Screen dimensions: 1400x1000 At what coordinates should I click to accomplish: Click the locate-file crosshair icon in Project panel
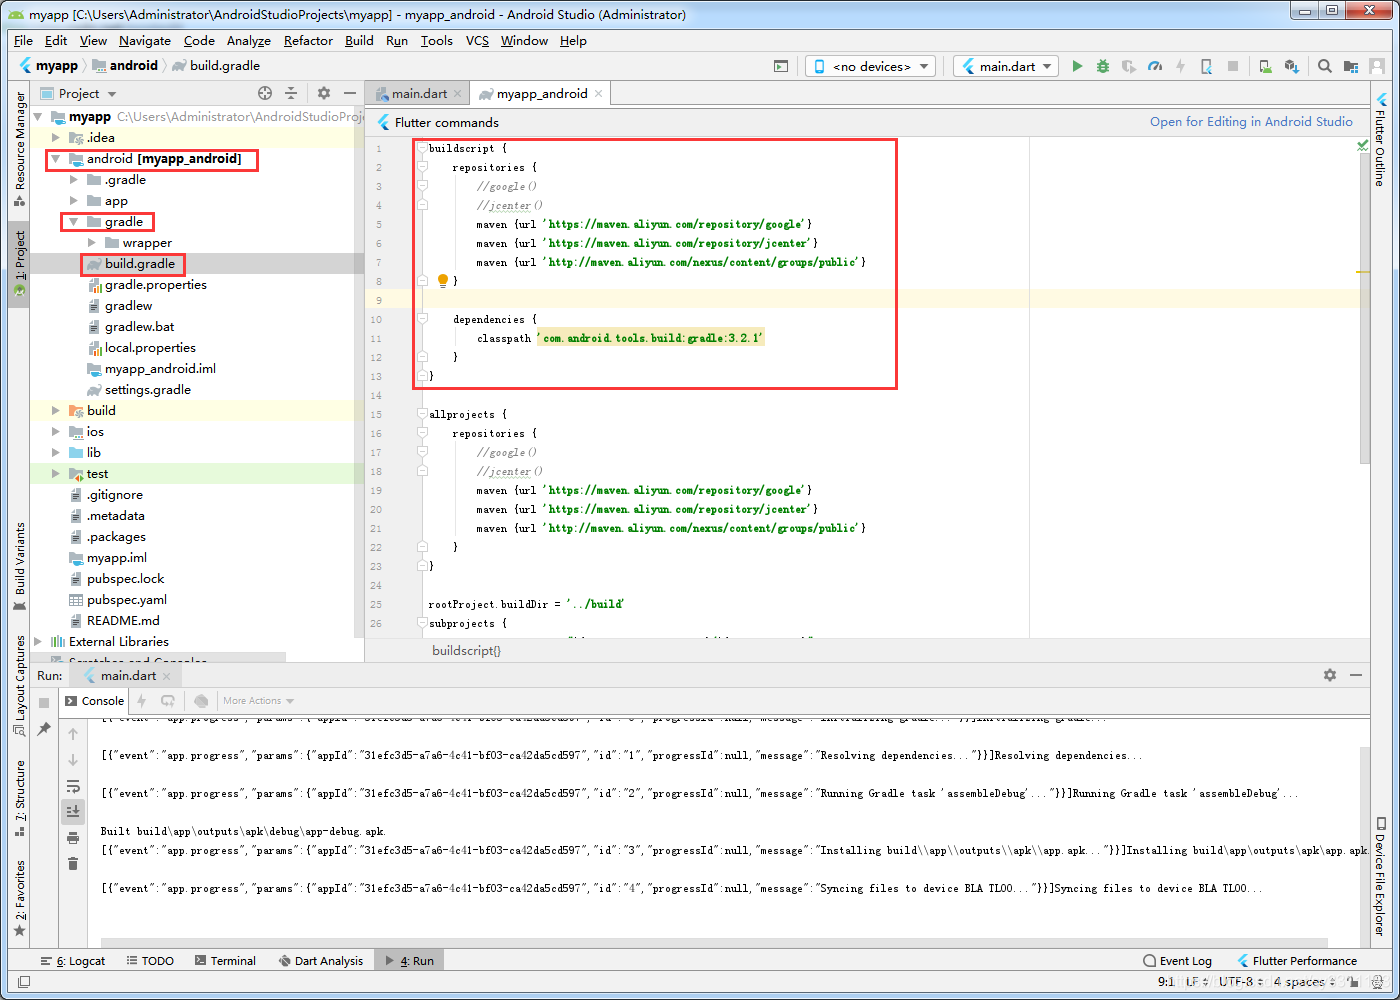pyautogui.click(x=265, y=93)
